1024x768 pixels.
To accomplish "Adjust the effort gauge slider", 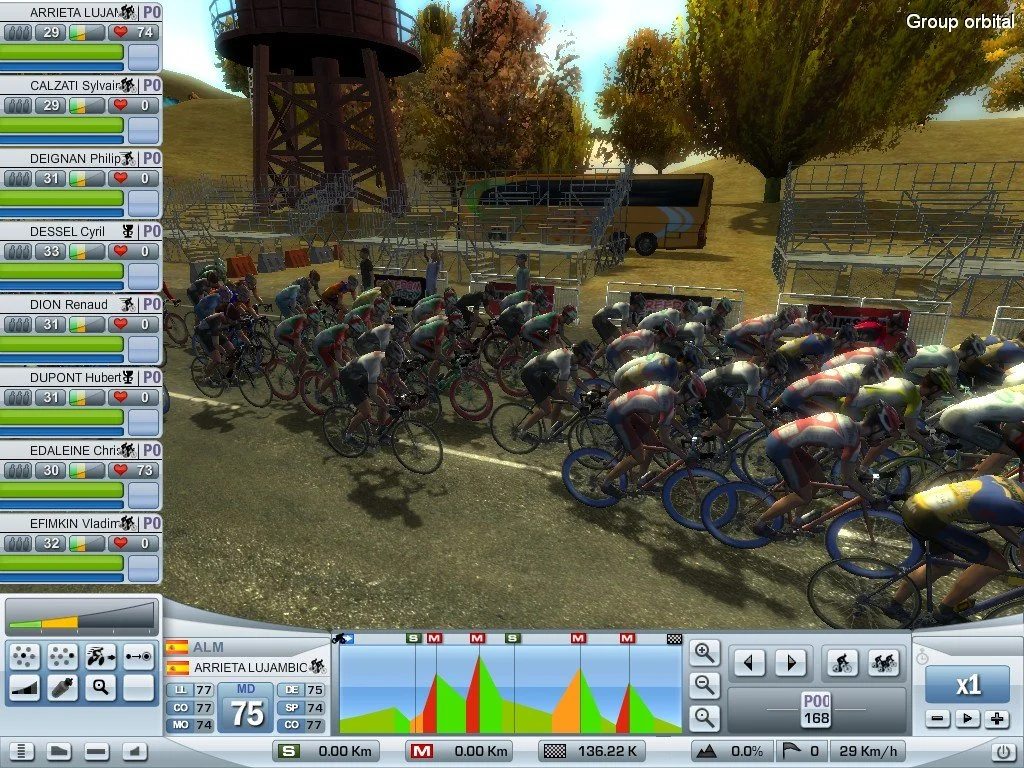I will coord(80,617).
